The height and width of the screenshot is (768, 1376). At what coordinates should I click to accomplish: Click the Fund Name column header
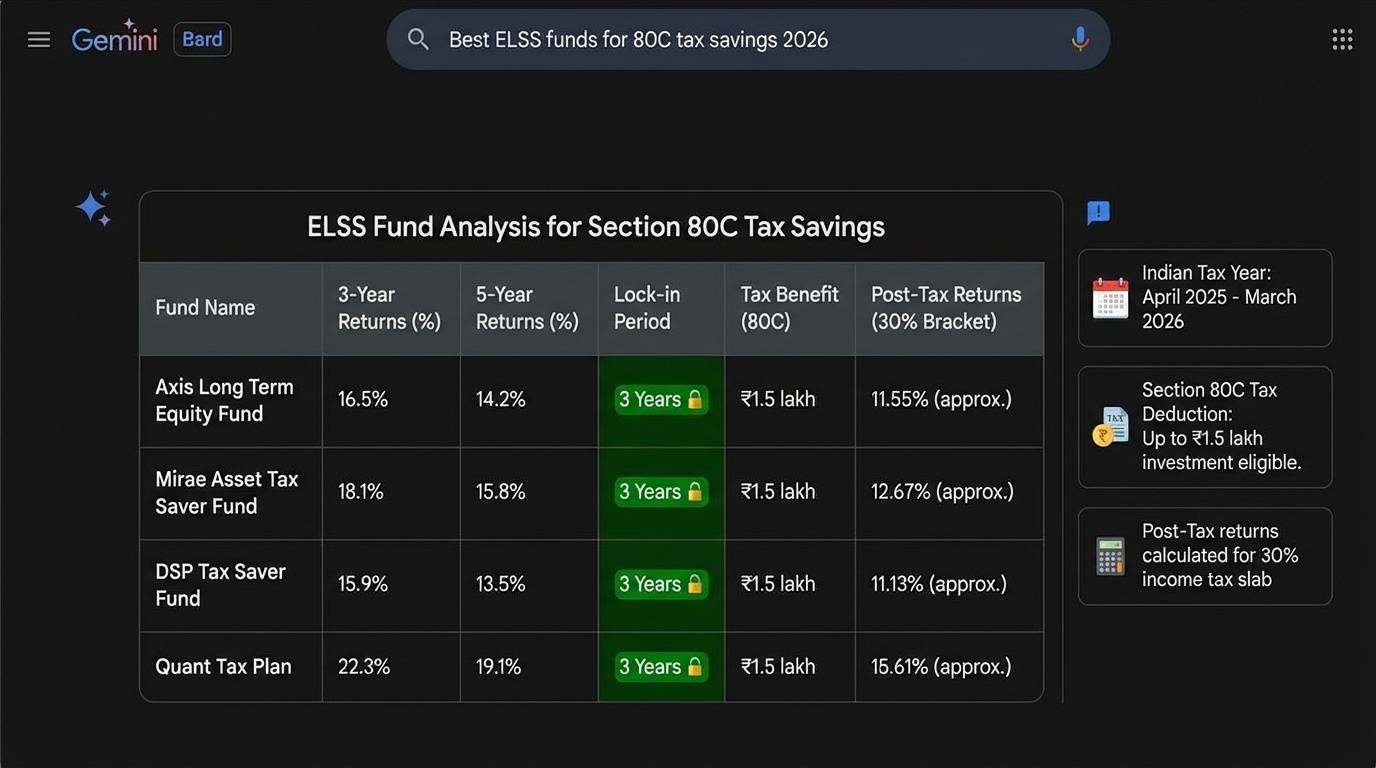click(x=204, y=307)
